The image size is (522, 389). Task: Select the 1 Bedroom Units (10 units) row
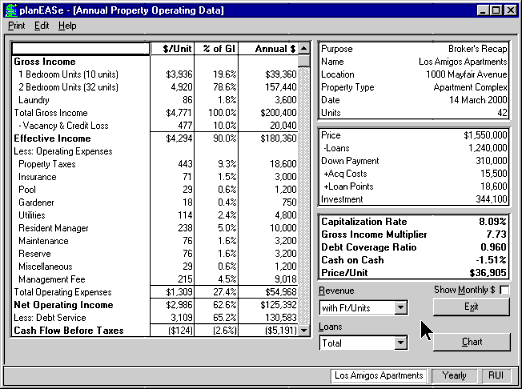click(x=155, y=74)
